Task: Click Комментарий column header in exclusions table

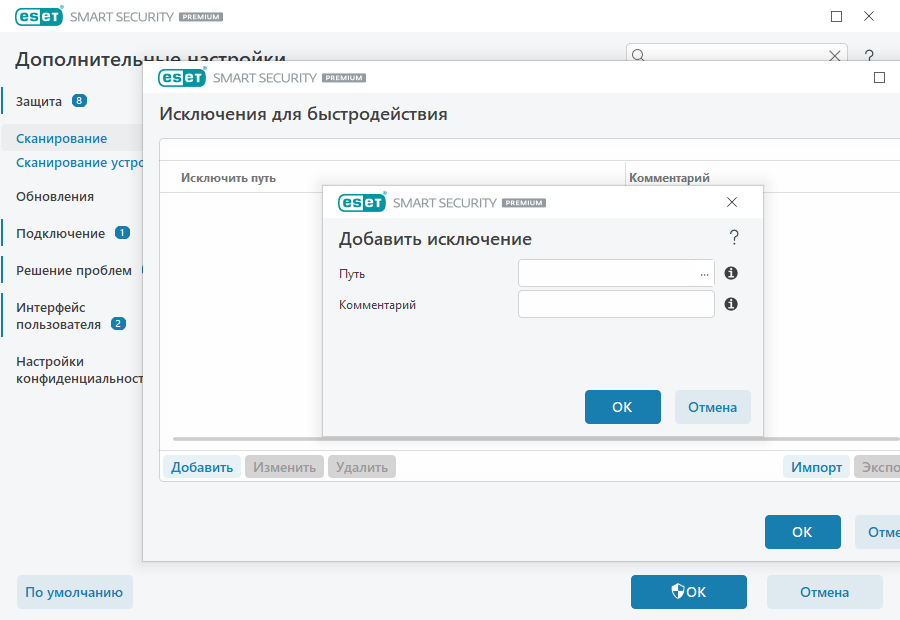Action: click(669, 178)
